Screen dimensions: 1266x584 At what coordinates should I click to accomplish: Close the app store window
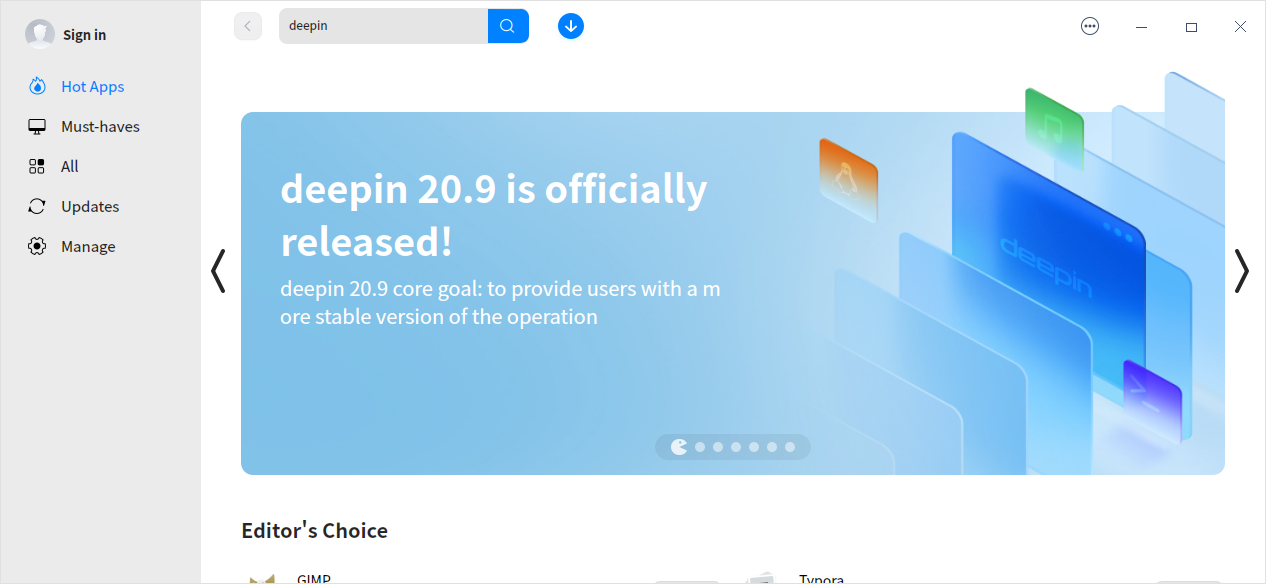click(x=1240, y=27)
